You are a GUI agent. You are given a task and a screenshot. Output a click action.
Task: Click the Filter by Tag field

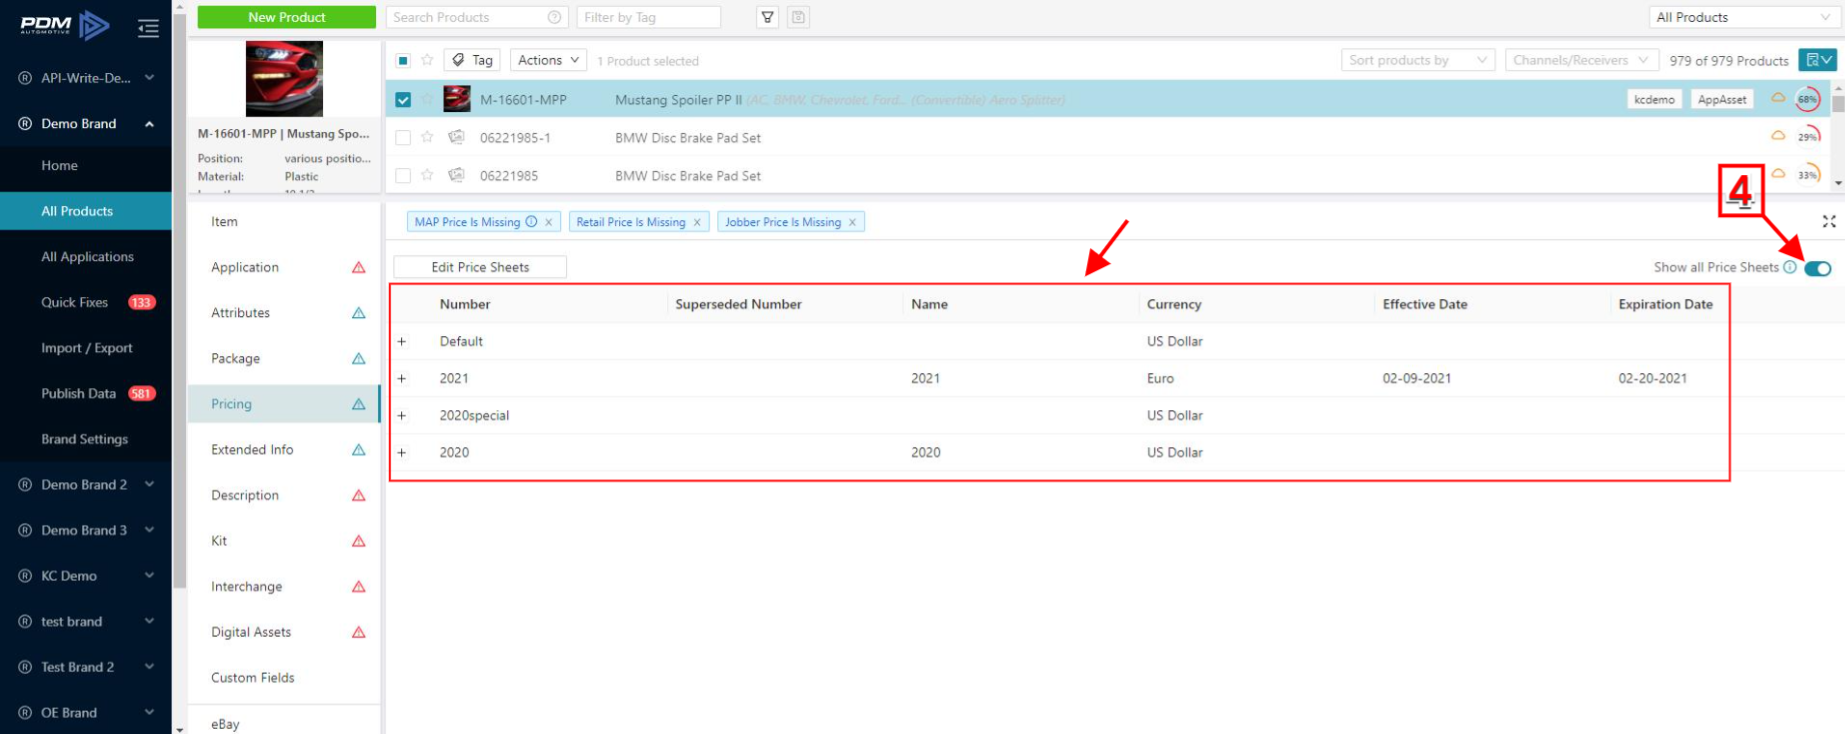pos(648,17)
